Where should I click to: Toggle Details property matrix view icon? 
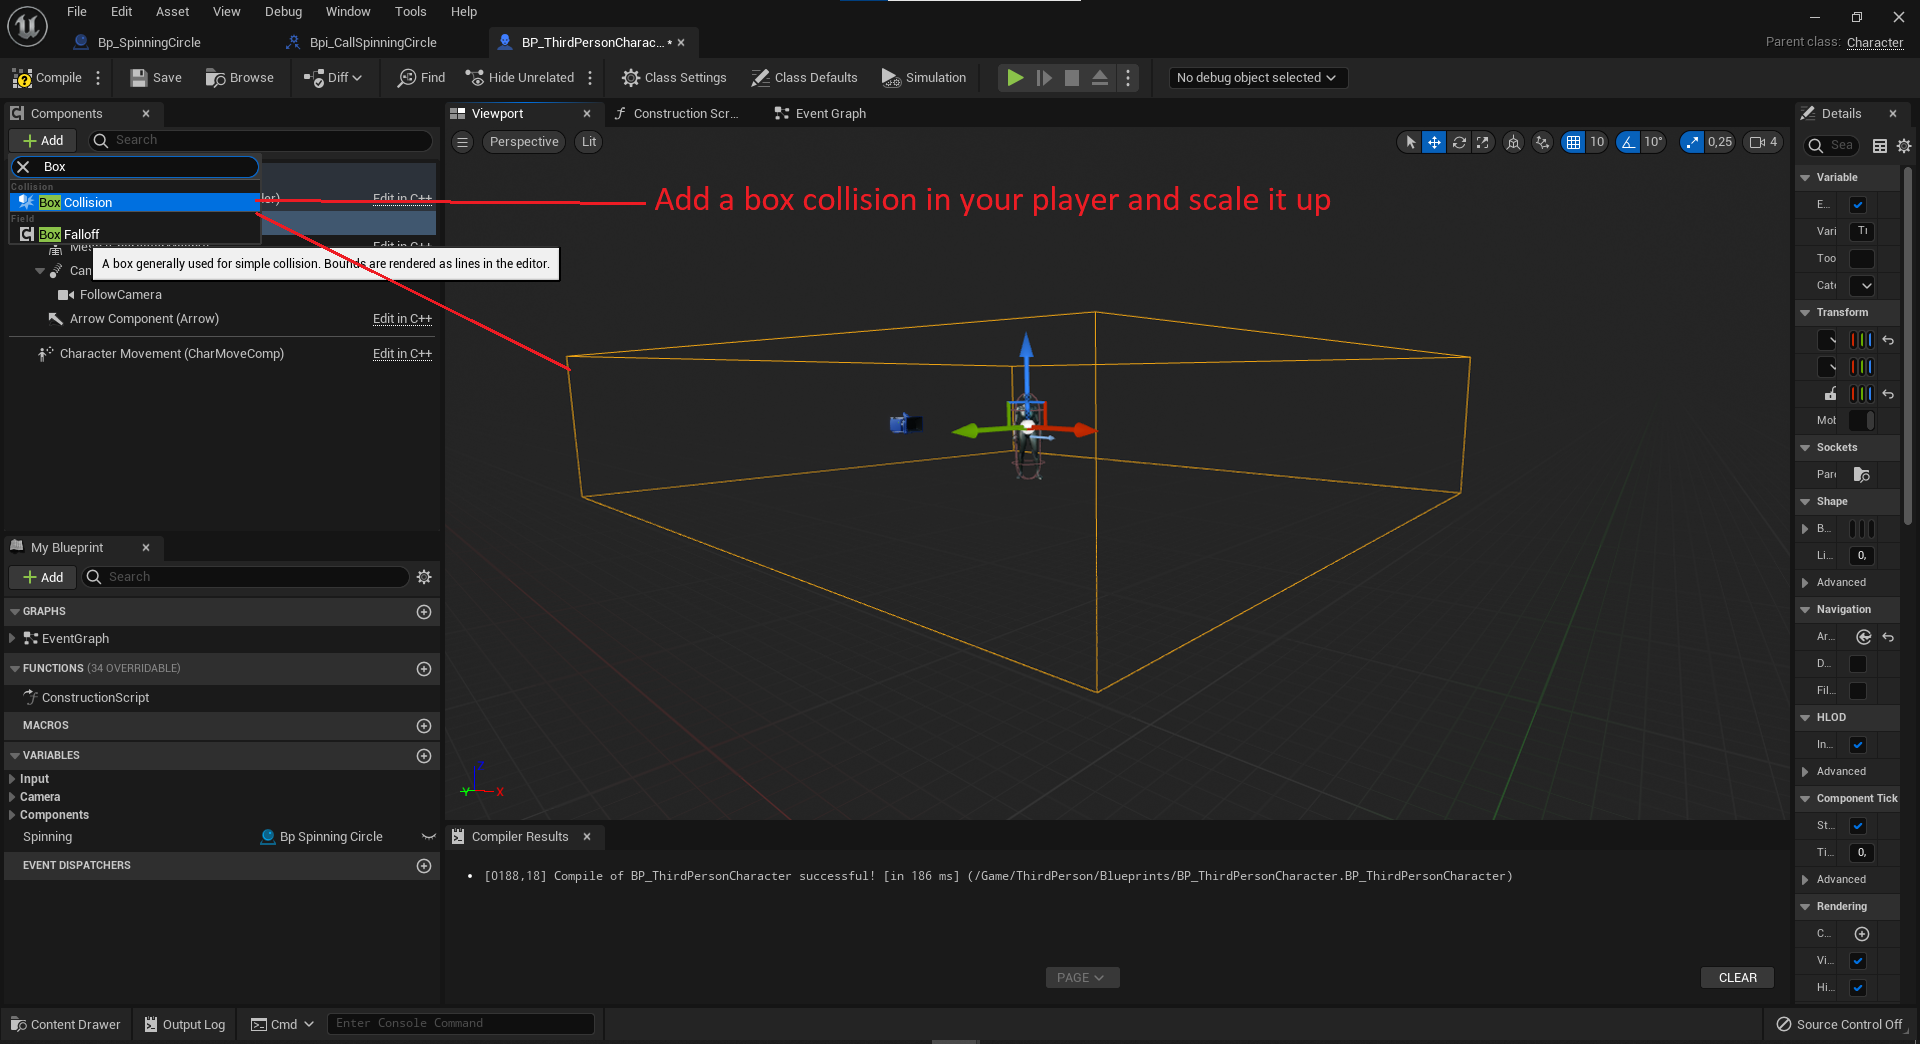coord(1880,146)
